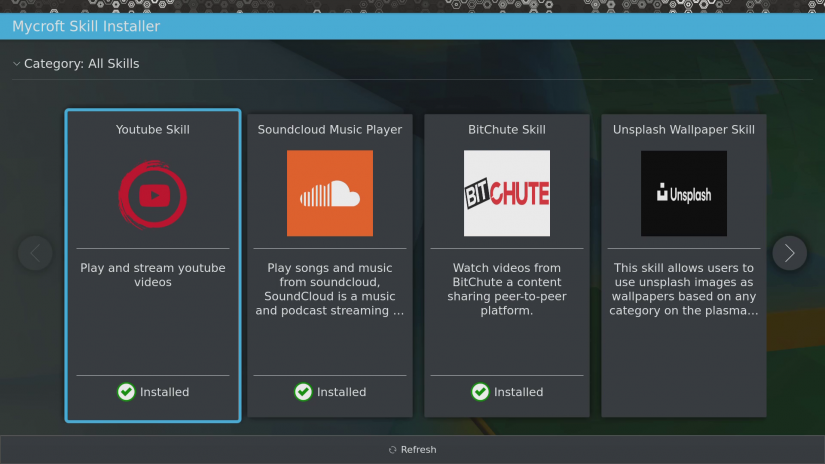Click the red YouTube play logo
This screenshot has width=825, height=464.
coord(153,195)
